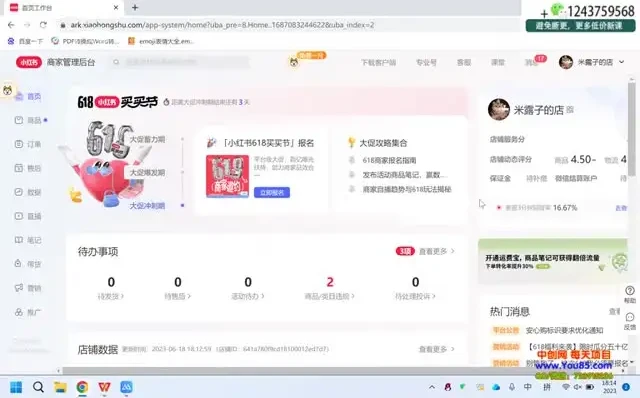Open 带货 in the sidebar
The image size is (640, 398).
pos(29,264)
